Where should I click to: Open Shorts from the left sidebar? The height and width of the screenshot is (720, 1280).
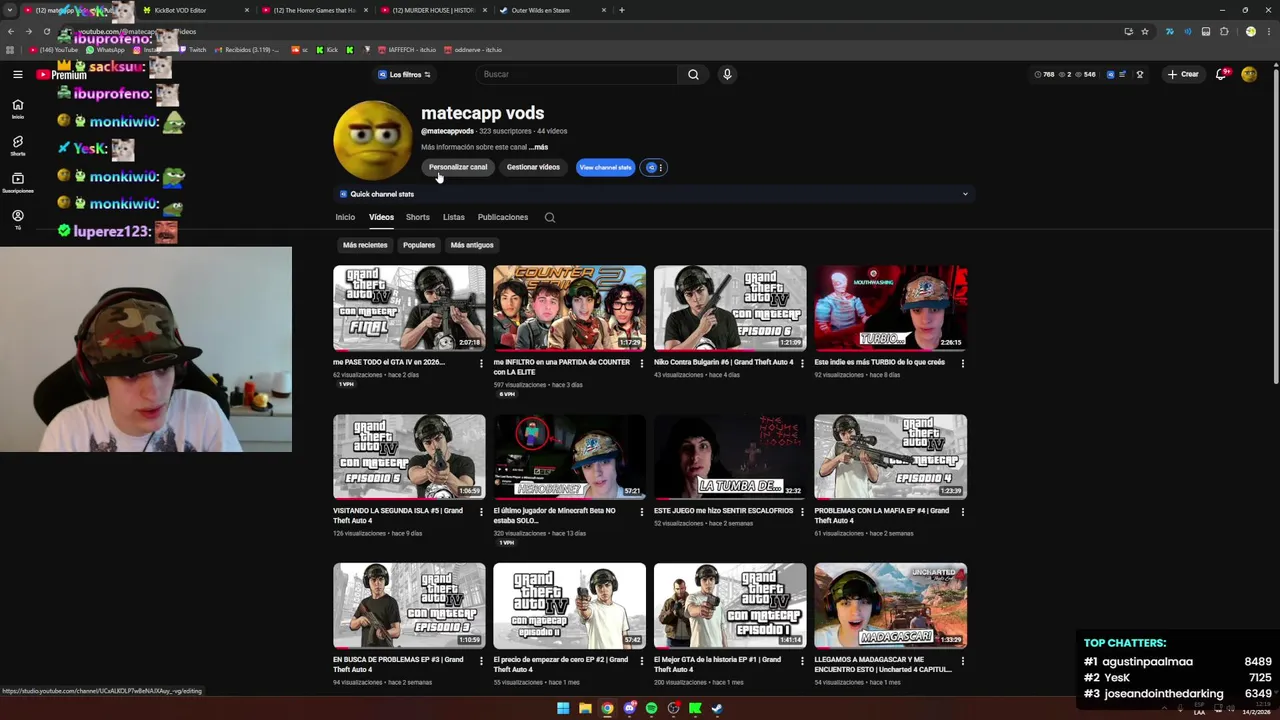tap(17, 146)
